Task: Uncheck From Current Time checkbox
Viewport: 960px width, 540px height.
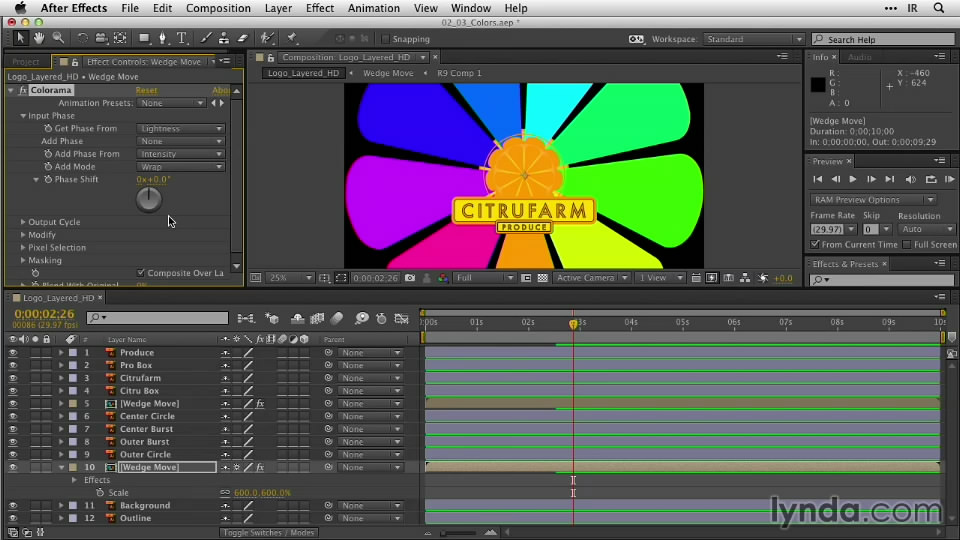Action: pyautogui.click(x=815, y=244)
